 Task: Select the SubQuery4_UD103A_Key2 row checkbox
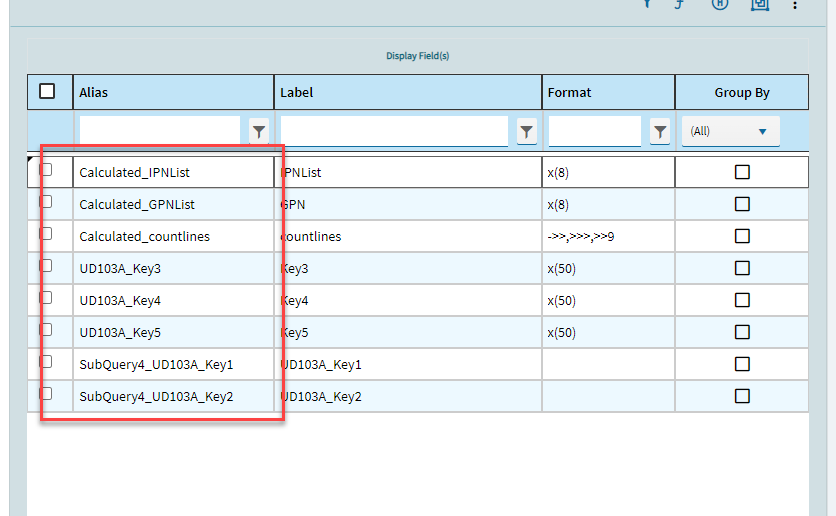(46, 393)
